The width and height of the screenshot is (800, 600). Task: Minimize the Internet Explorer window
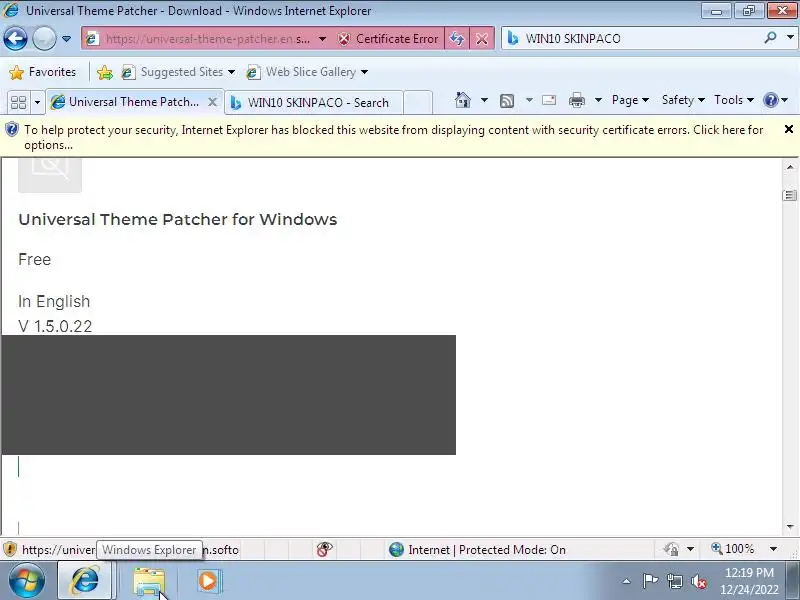coord(716,11)
